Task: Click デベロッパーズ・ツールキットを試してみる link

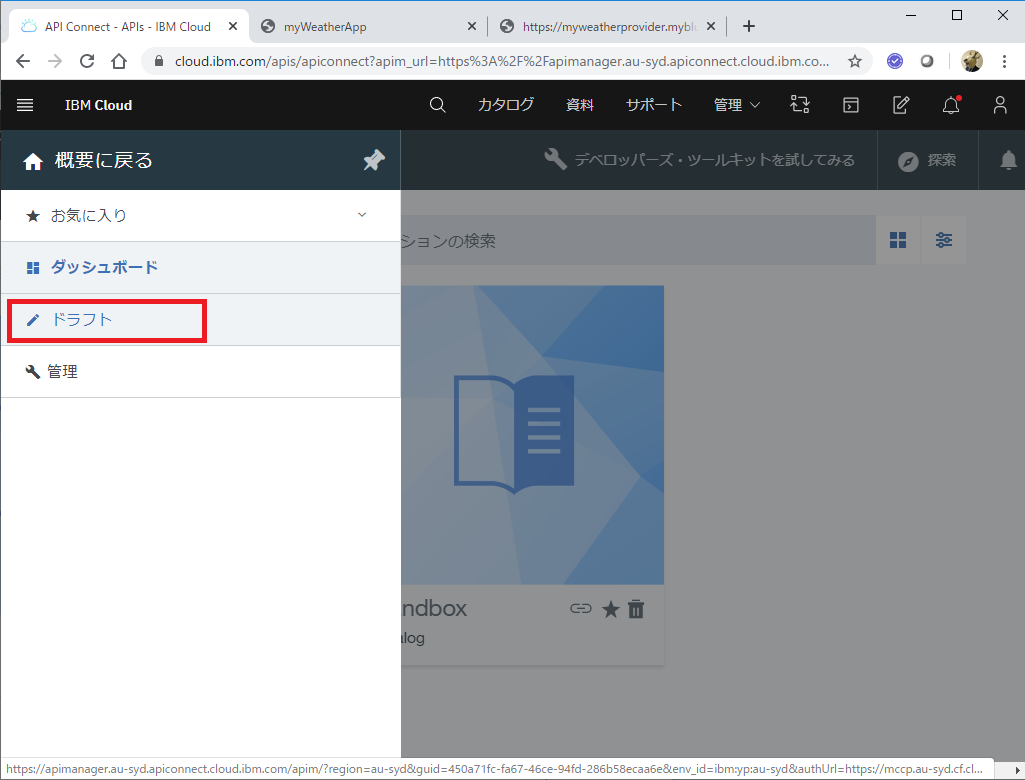Action: pos(714,160)
